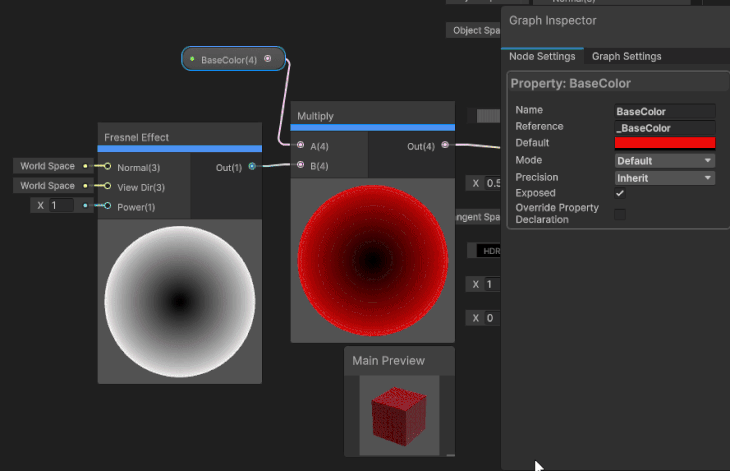Edit the Reference field _BaseColor
The width and height of the screenshot is (730, 471).
pos(665,128)
